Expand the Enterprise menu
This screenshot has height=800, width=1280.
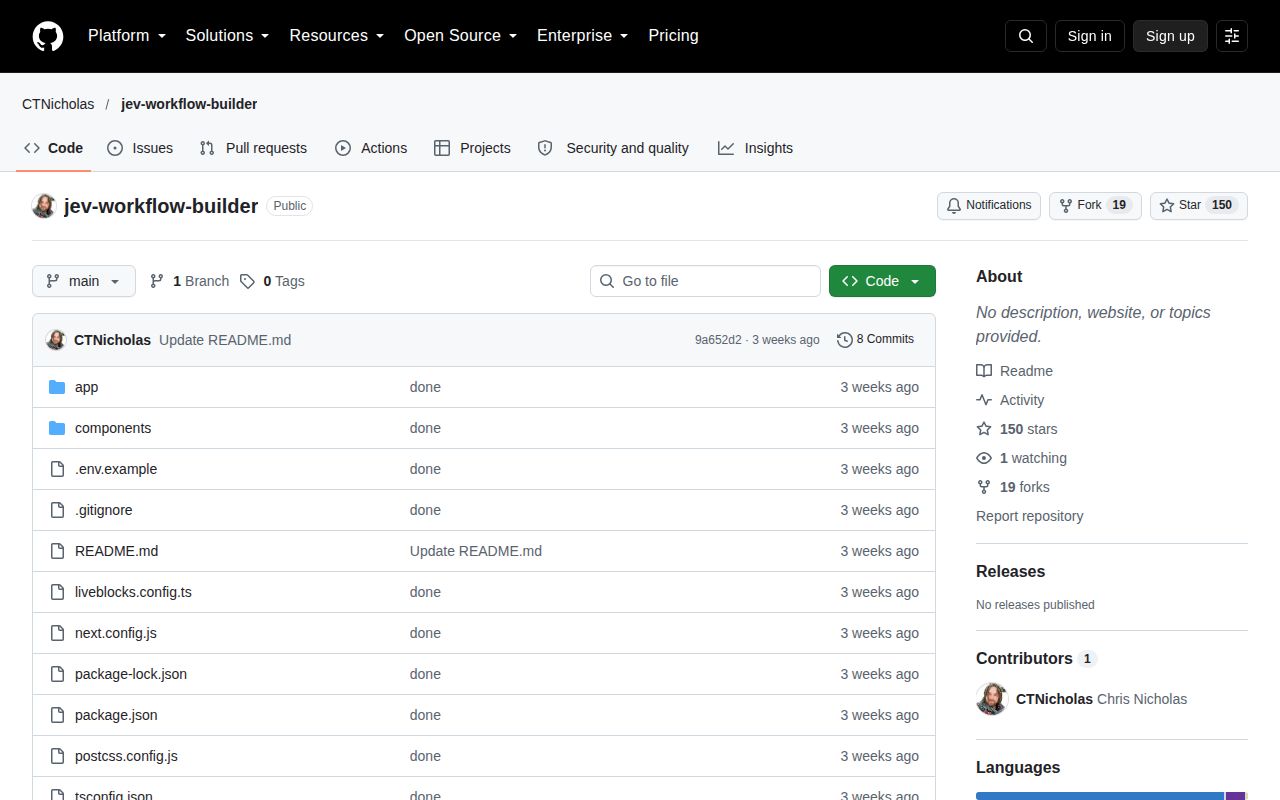583,36
